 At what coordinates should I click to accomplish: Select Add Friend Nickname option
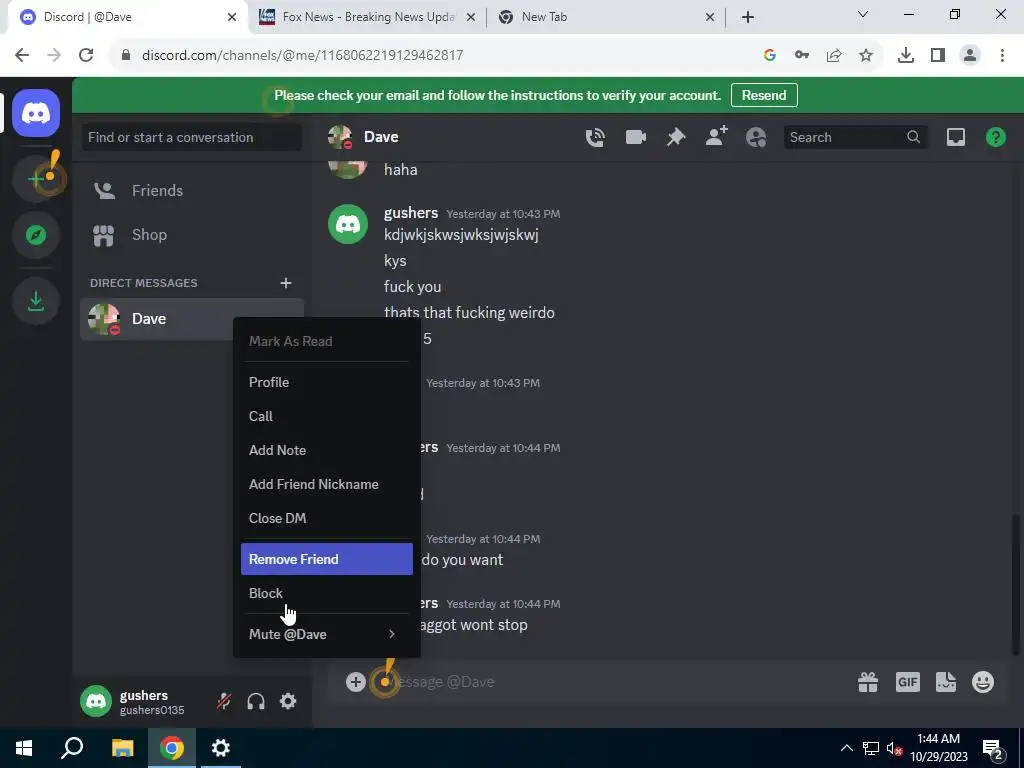[327, 484]
